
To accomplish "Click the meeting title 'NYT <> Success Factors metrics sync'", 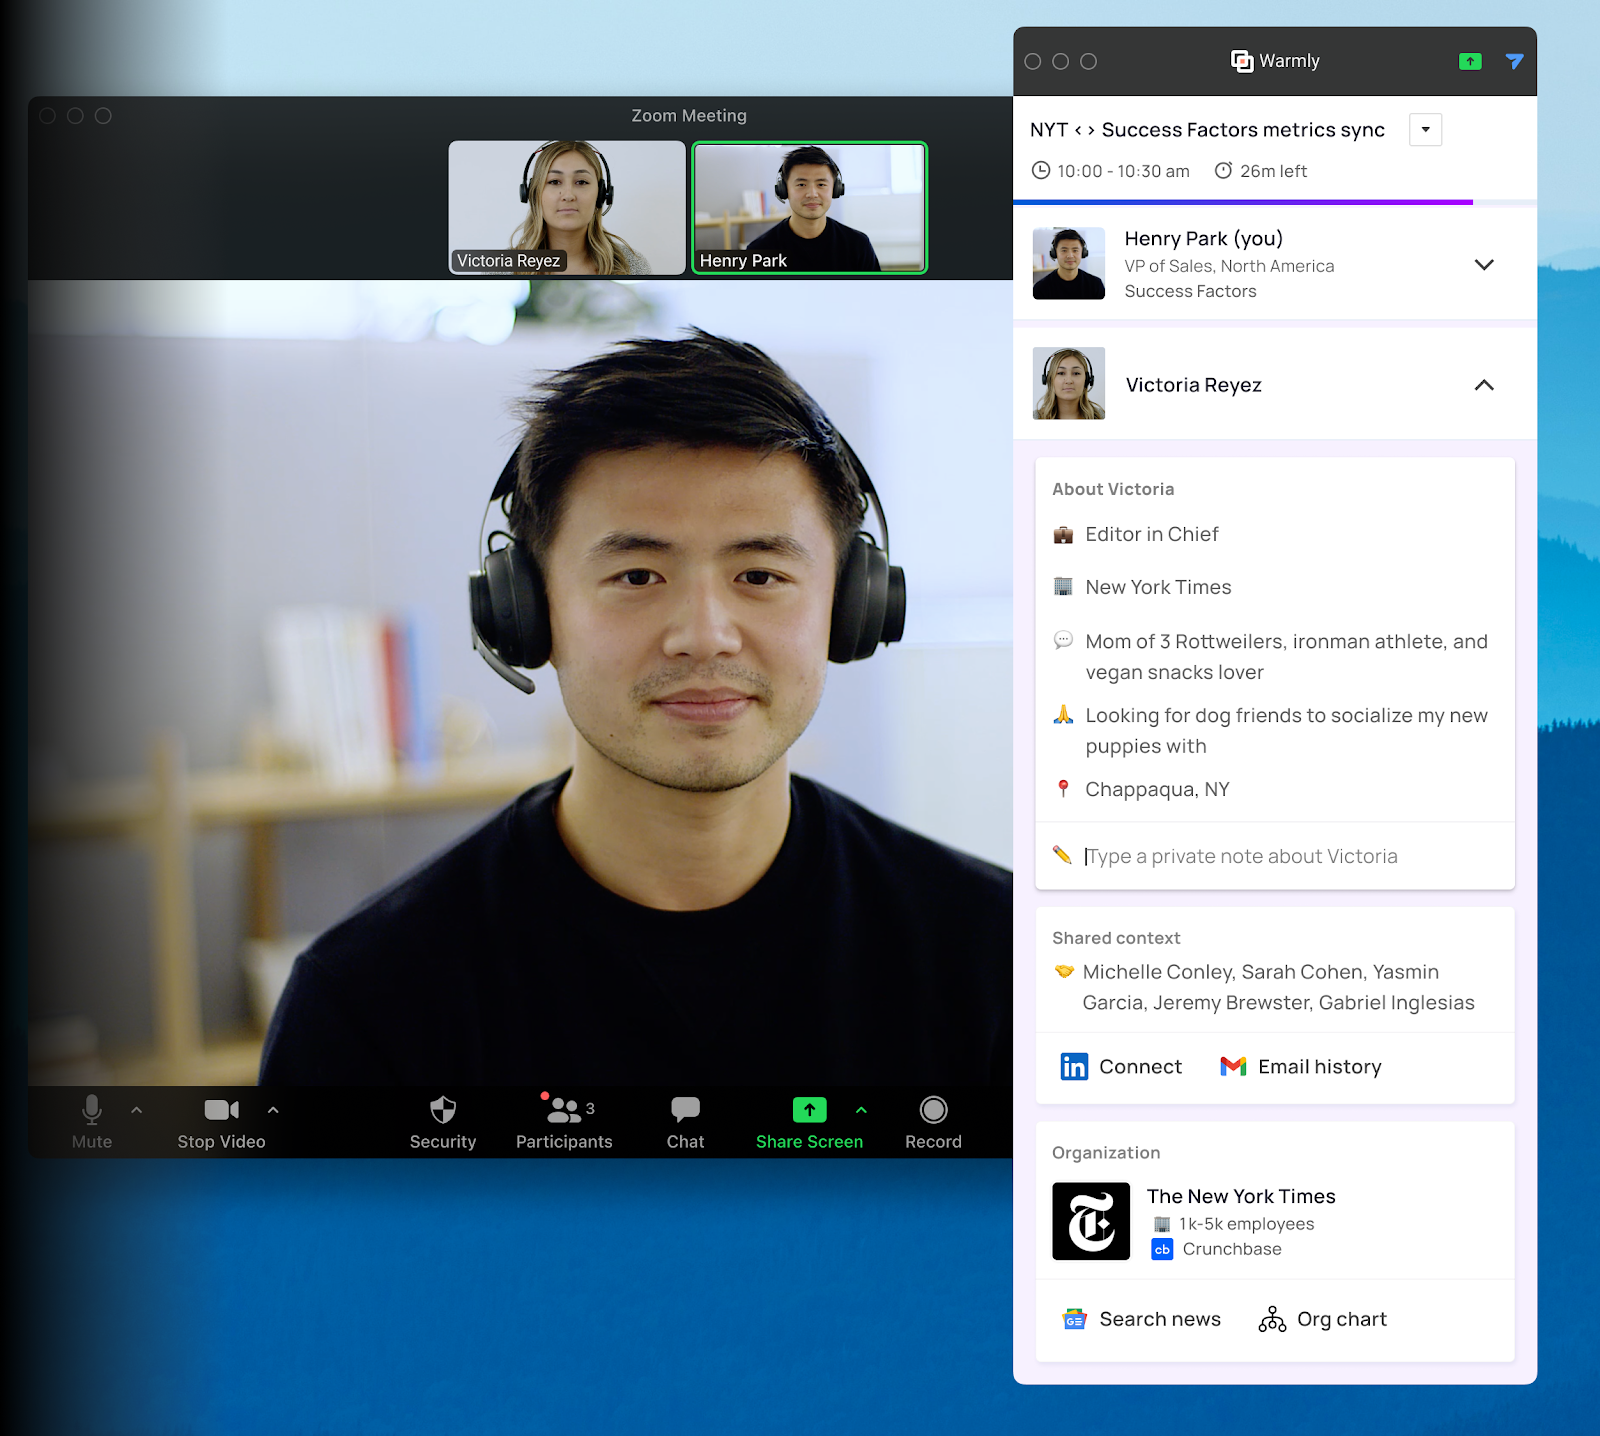I will pyautogui.click(x=1207, y=130).
